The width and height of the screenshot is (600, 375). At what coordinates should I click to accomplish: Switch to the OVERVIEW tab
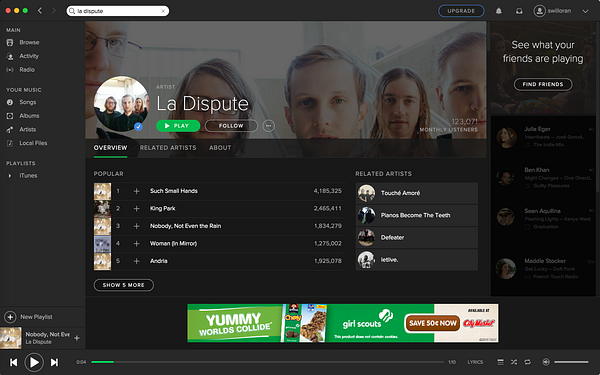110,148
